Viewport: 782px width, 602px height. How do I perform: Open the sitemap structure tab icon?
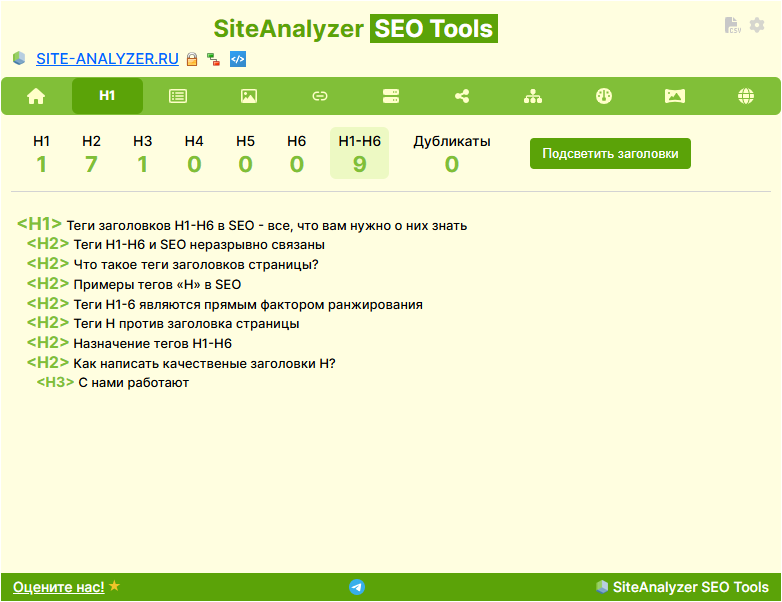pyautogui.click(x=533, y=96)
